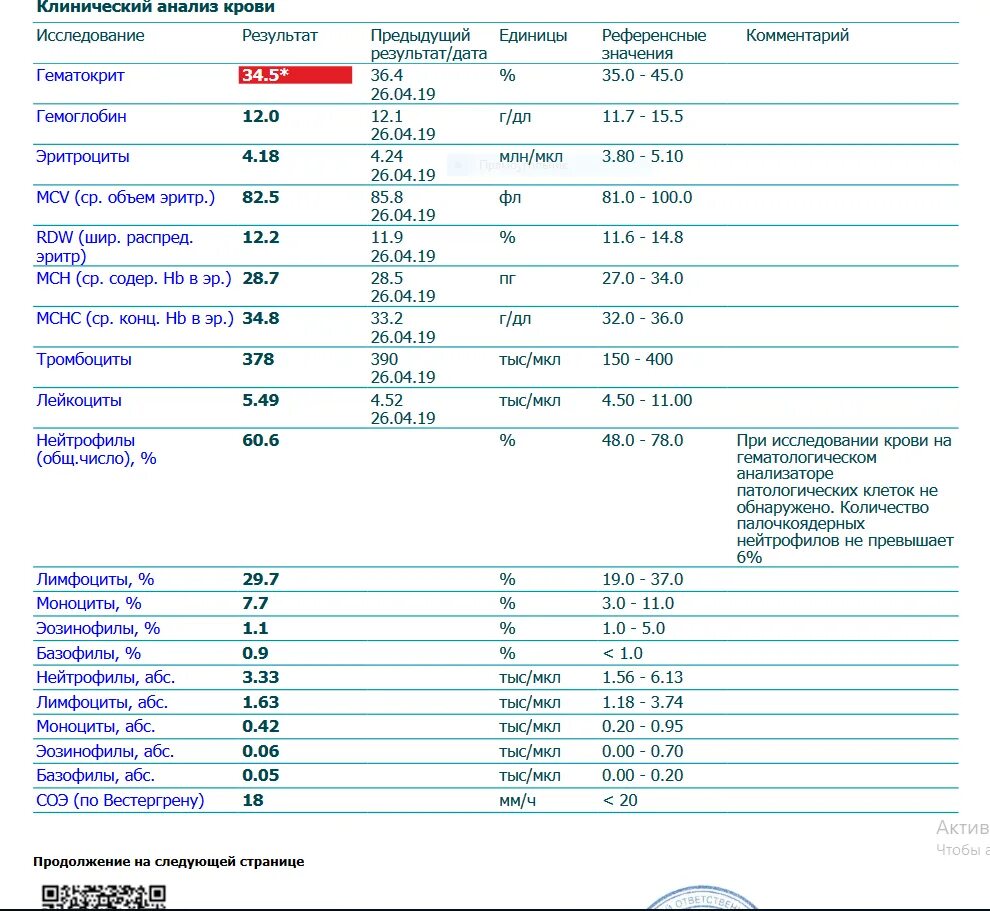Screen dimensions: 990x911
Task: Click the Клинический анализ крови heading
Action: click(x=155, y=8)
